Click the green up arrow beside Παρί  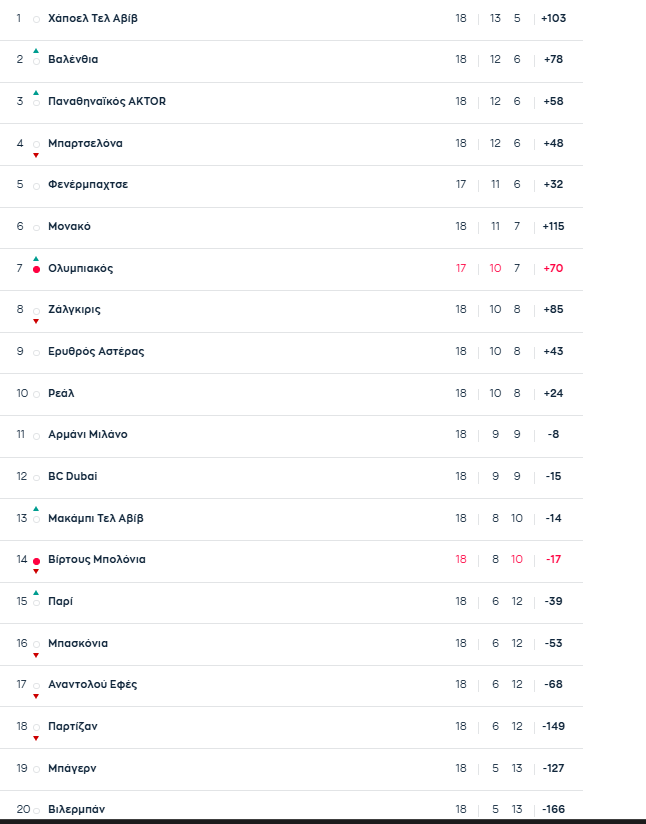click(x=36, y=592)
